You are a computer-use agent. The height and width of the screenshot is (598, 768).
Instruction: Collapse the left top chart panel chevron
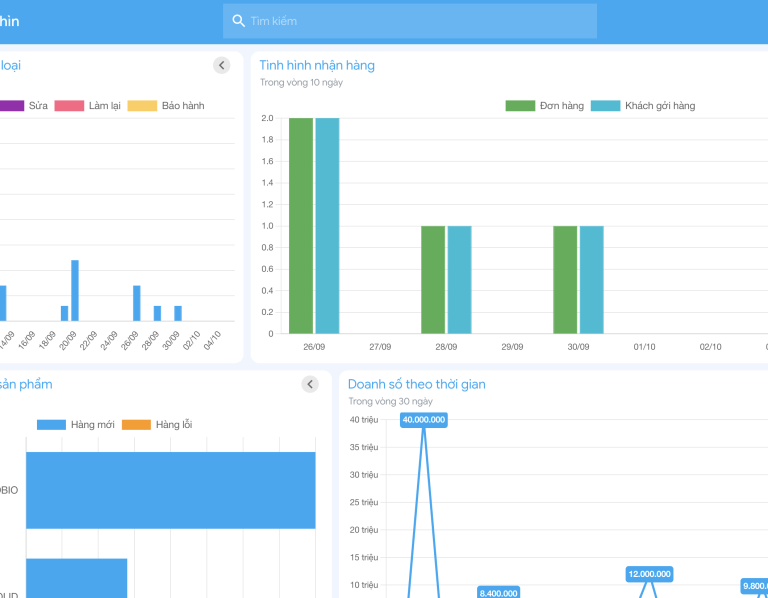222,65
